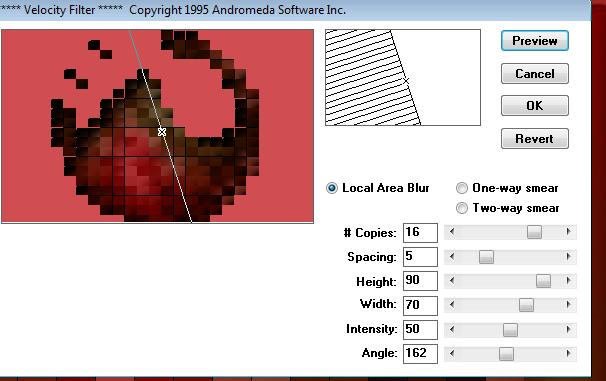Click the Preview button
This screenshot has height=381, width=606.
coord(535,41)
